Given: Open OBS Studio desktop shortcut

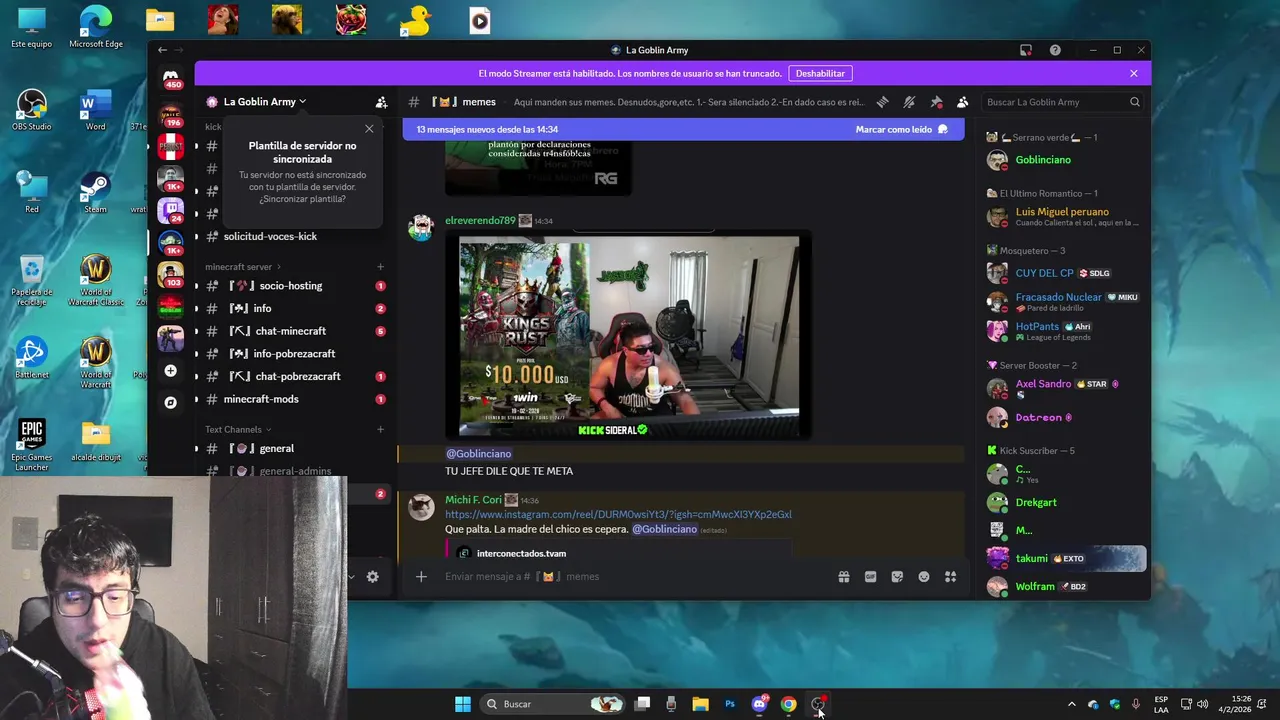Looking at the screenshot, I should [32, 110].
